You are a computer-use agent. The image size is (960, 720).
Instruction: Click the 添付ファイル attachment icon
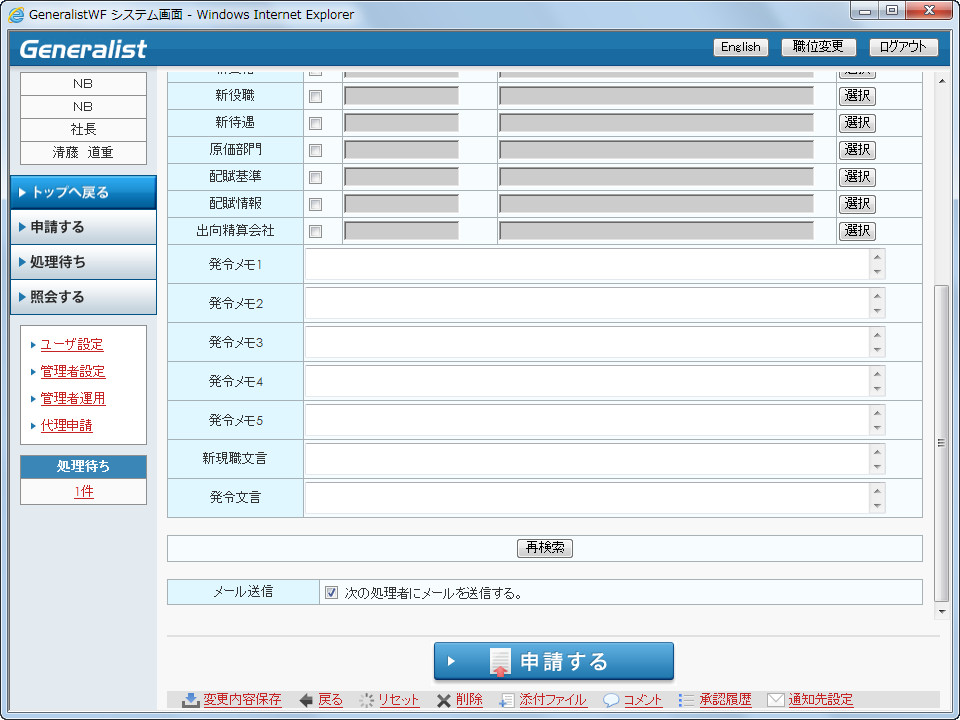click(x=507, y=700)
